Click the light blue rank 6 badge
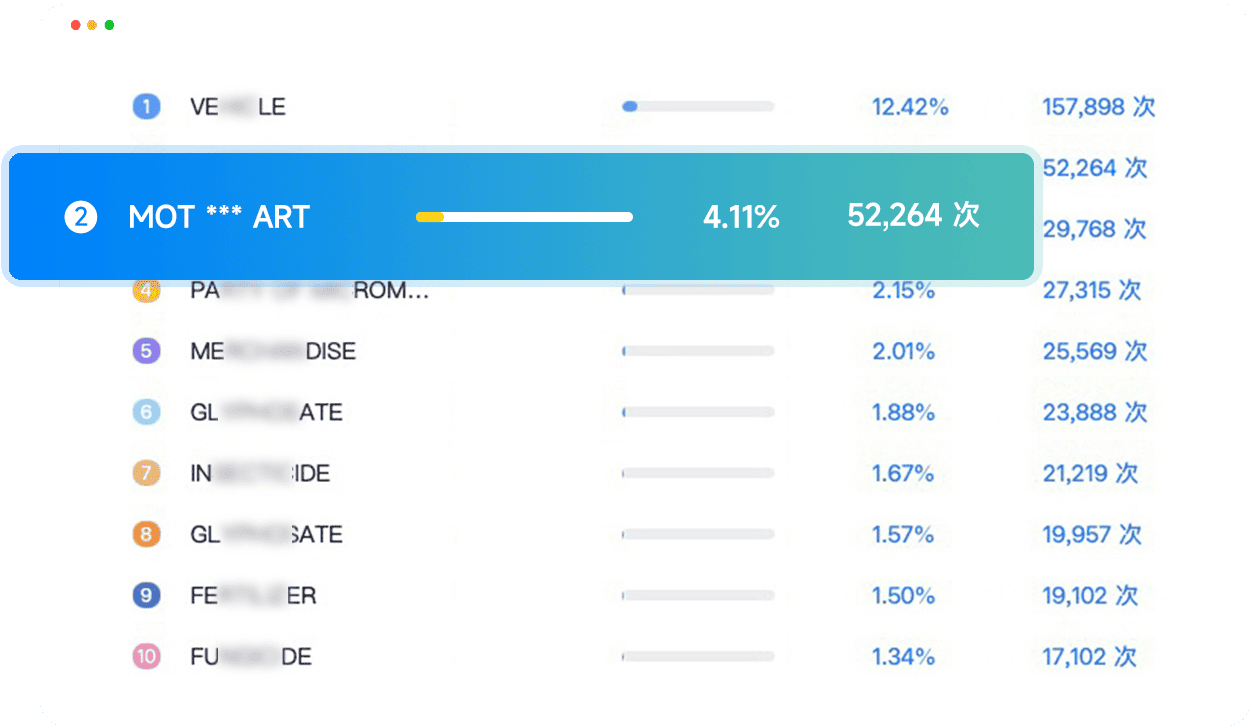Image resolution: width=1252 pixels, height=728 pixels. (146, 412)
